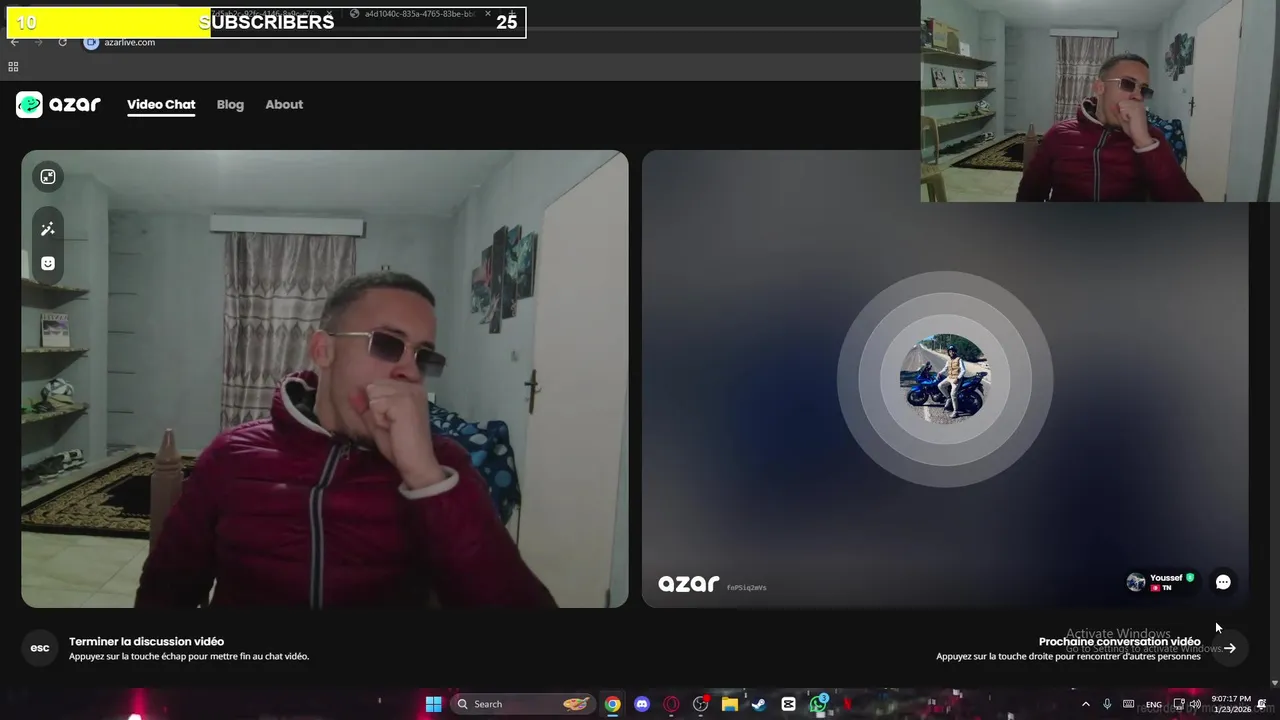Focus the azarlive.com address bar
Image resolution: width=1280 pixels, height=720 pixels.
tap(500, 42)
